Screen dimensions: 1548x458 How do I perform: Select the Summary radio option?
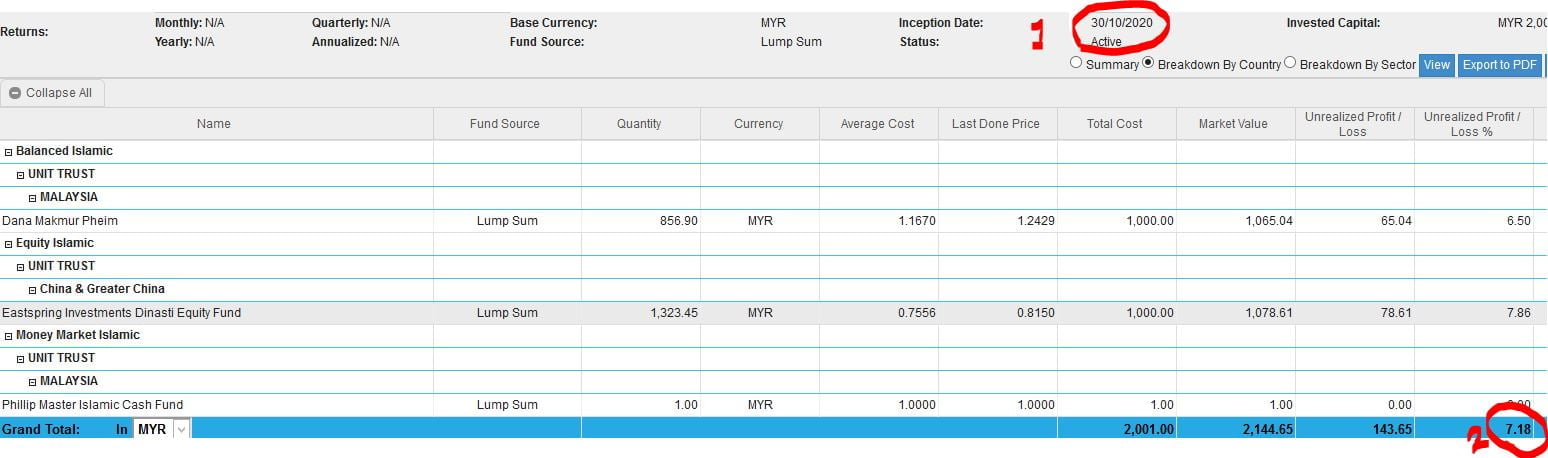(1076, 63)
